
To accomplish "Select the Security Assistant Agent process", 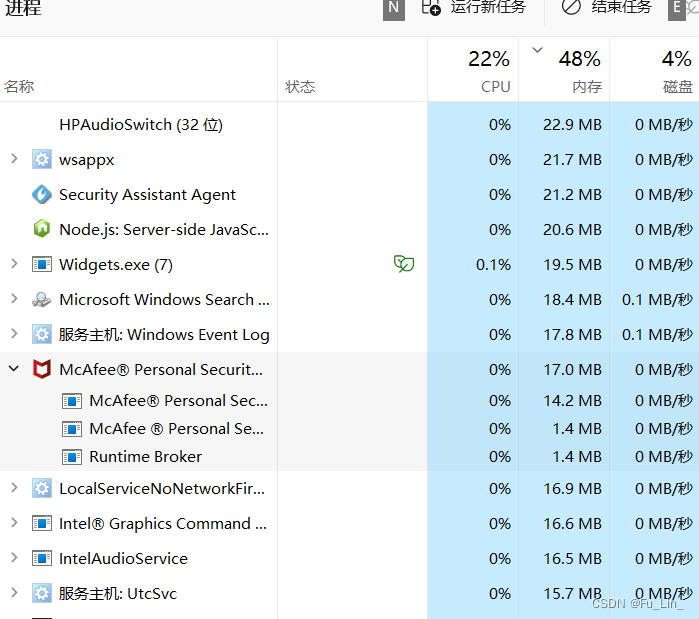I will tap(147, 195).
